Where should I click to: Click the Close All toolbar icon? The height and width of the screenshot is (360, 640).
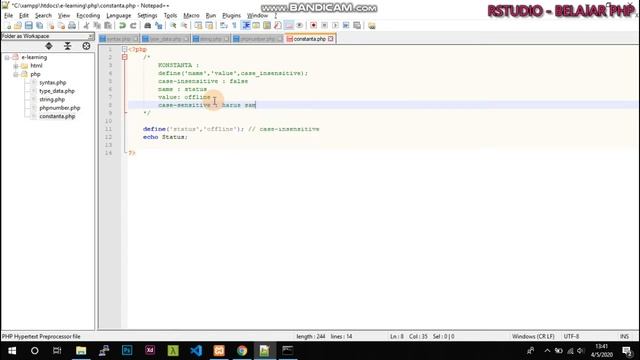(x=61, y=26)
